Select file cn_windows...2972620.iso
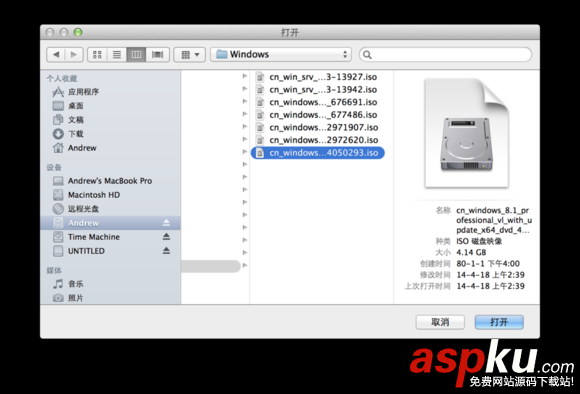 pos(317,140)
